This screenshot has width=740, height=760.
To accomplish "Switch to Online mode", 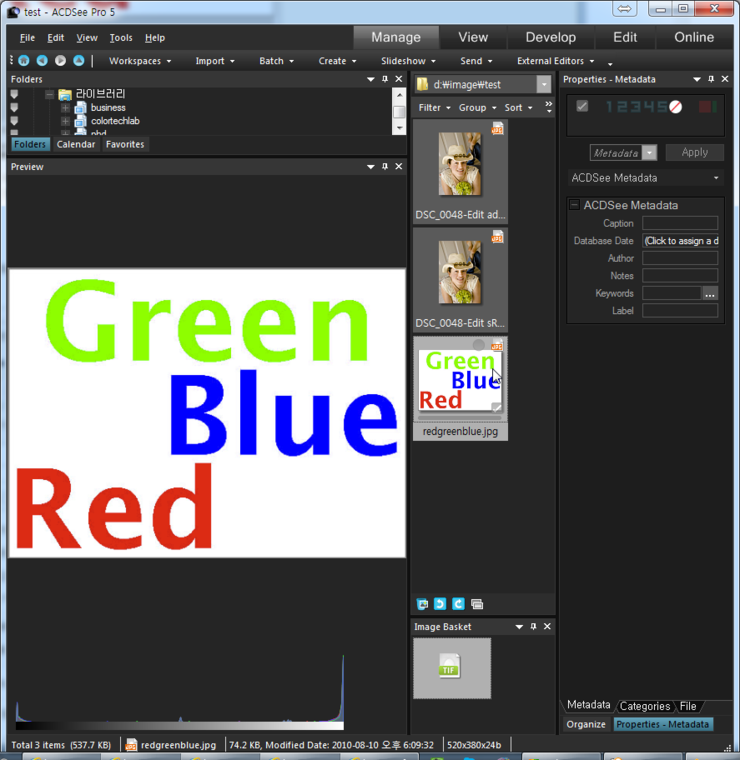I will (x=694, y=37).
